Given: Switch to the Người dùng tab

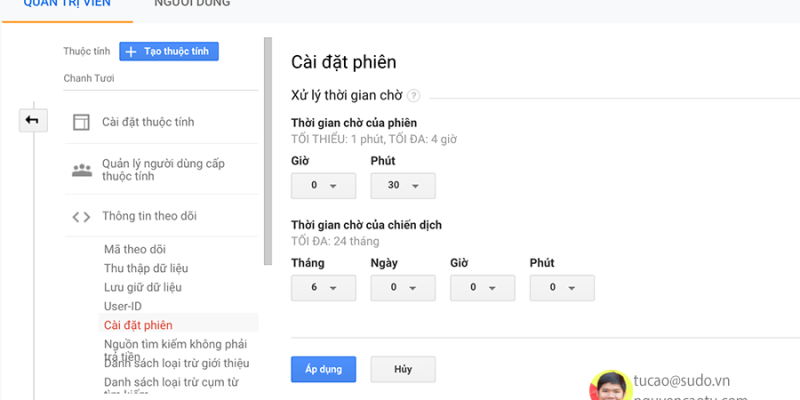Looking at the screenshot, I should point(192,4).
